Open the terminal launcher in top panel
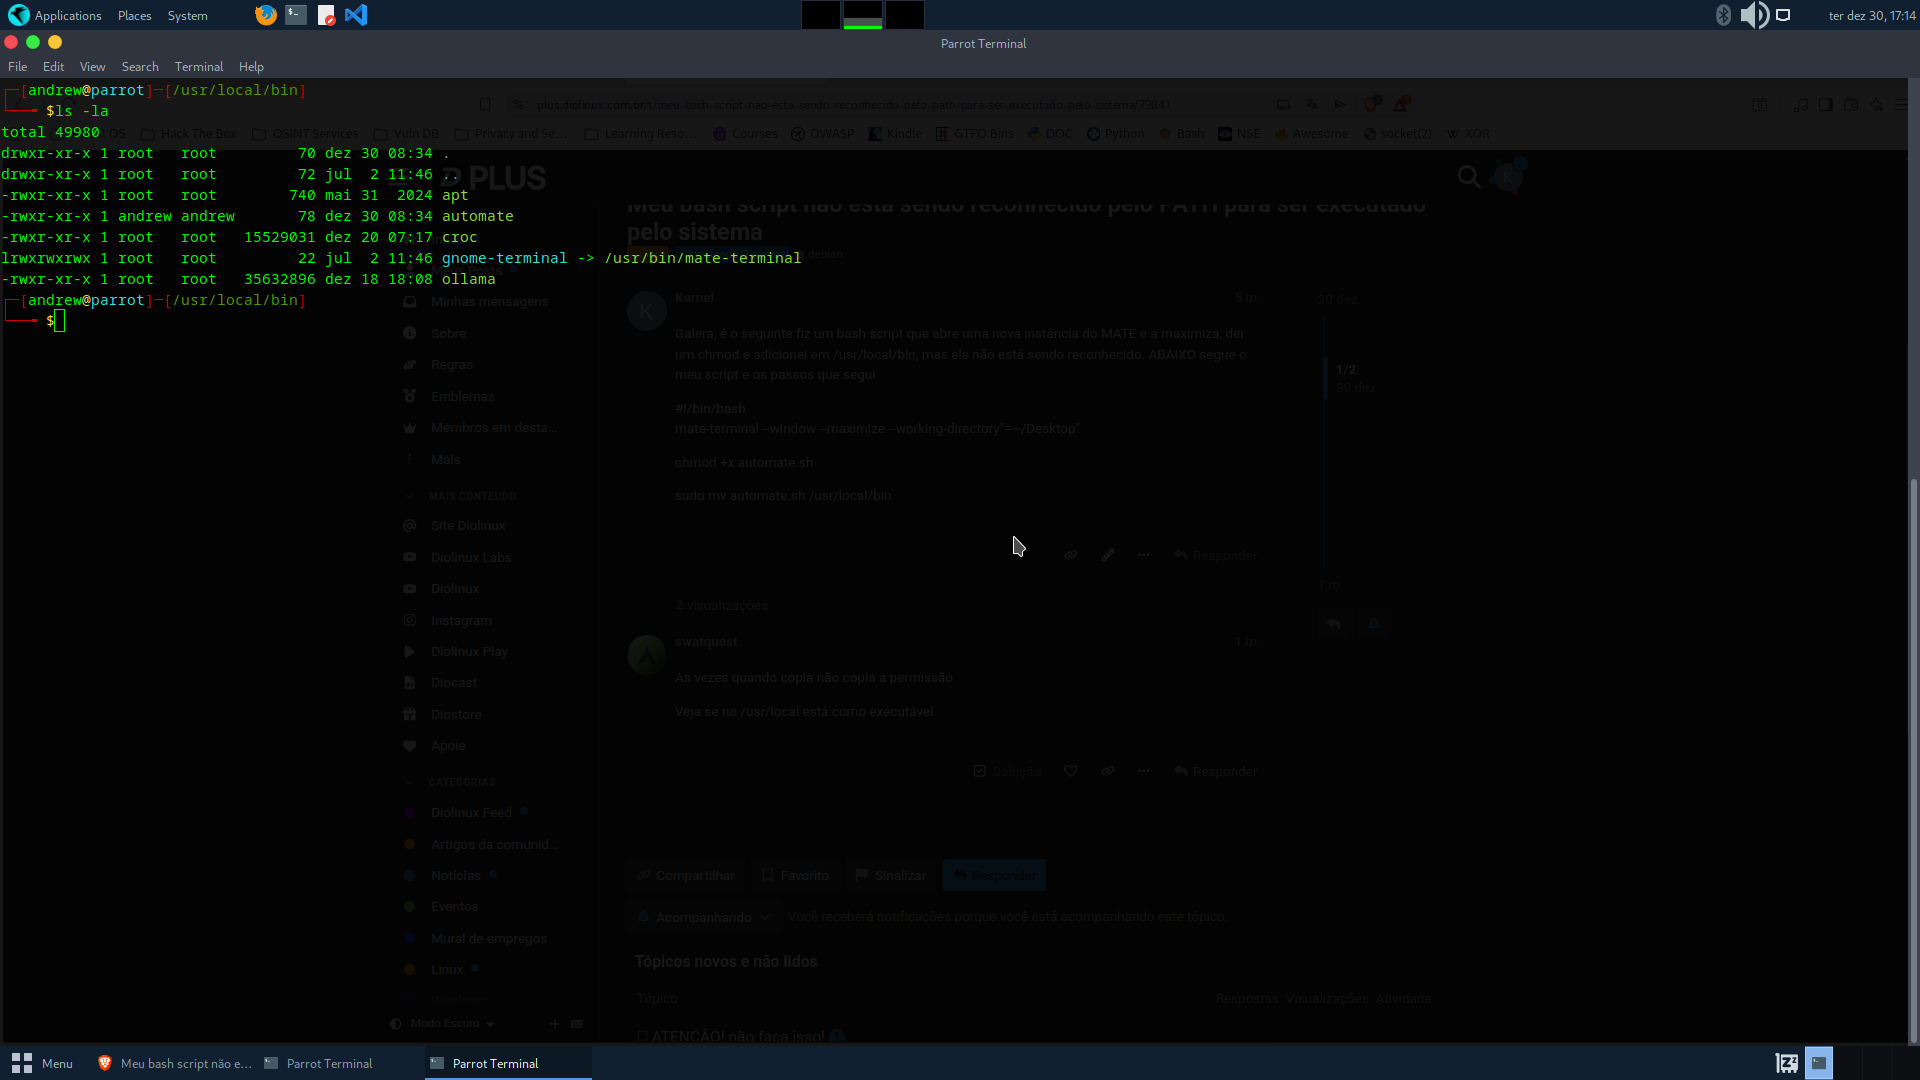The image size is (1920, 1080). pos(296,15)
